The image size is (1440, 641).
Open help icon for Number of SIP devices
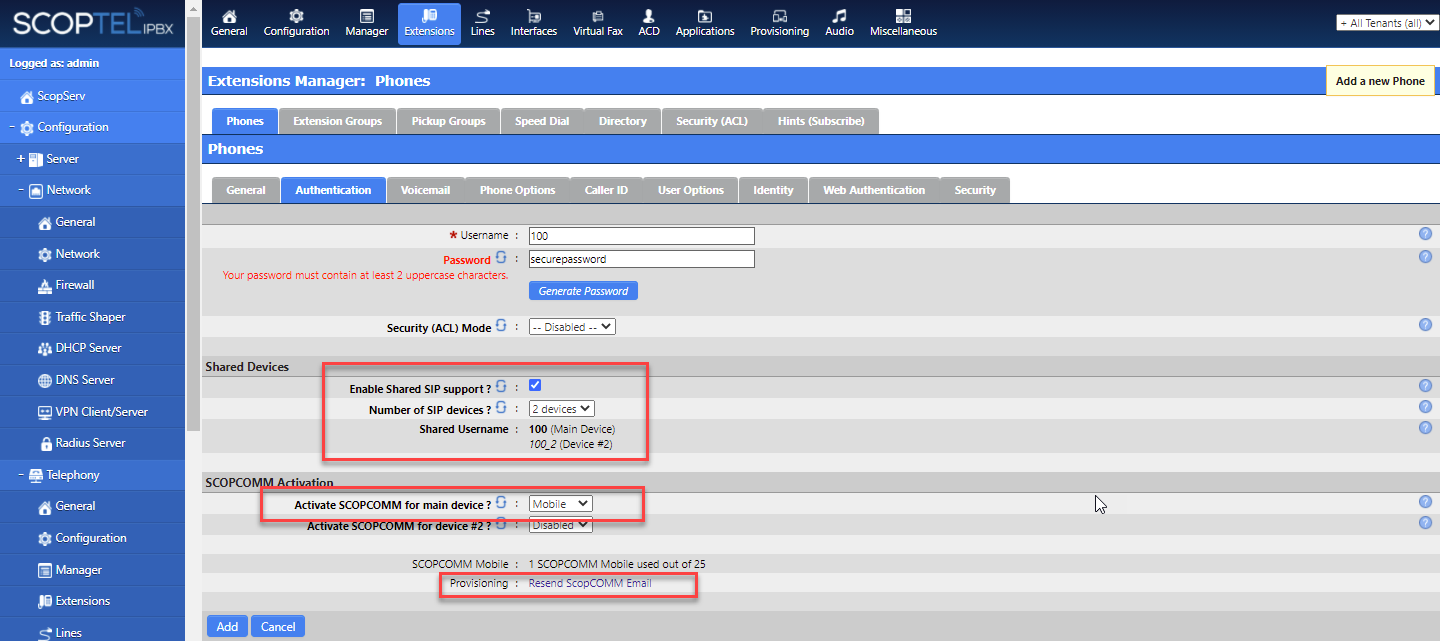(1425, 407)
